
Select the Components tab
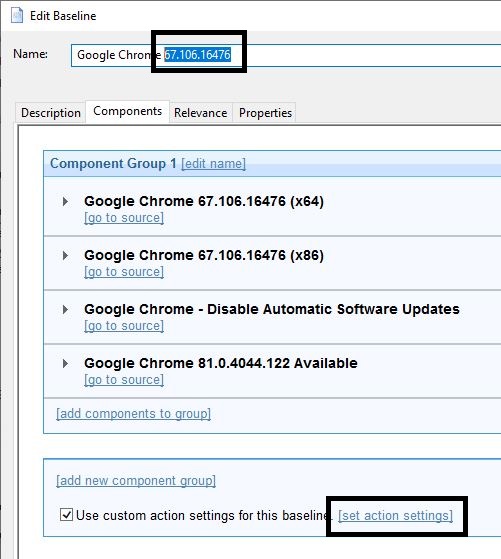(x=127, y=111)
